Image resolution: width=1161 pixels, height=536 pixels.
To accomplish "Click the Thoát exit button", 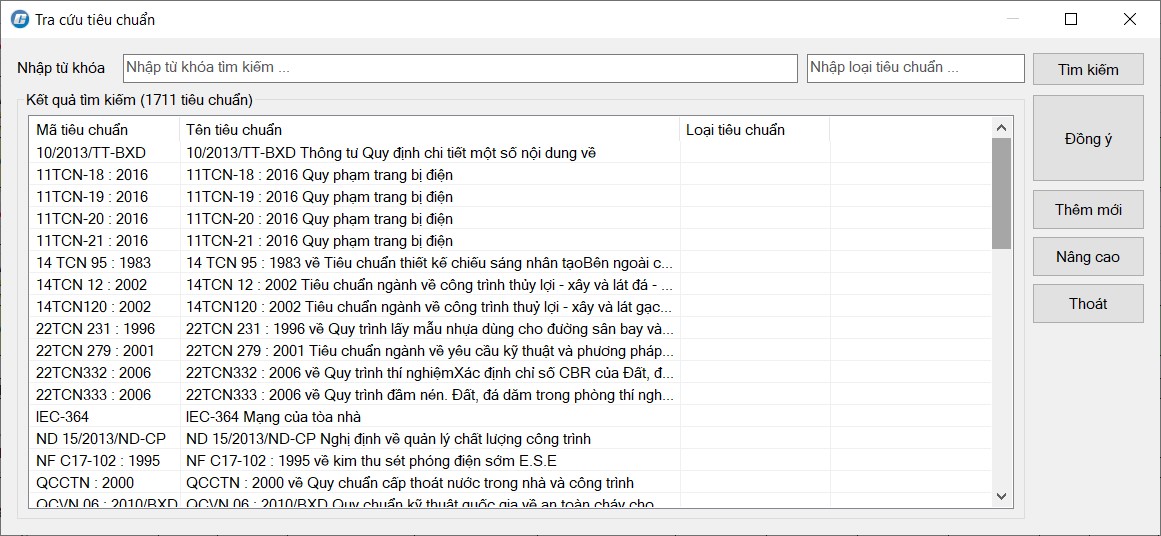I will click(x=1087, y=304).
